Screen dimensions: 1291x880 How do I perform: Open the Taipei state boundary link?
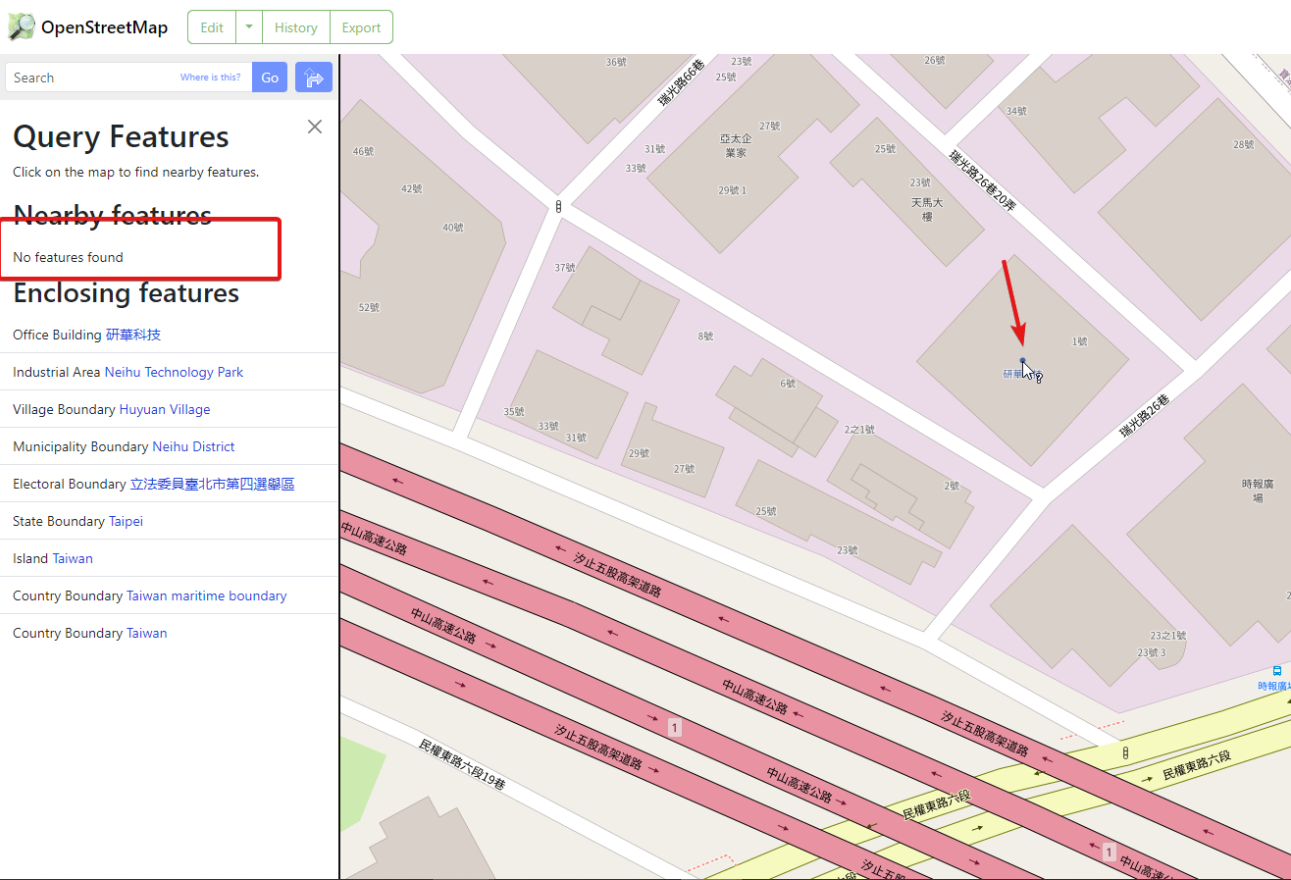tap(126, 521)
